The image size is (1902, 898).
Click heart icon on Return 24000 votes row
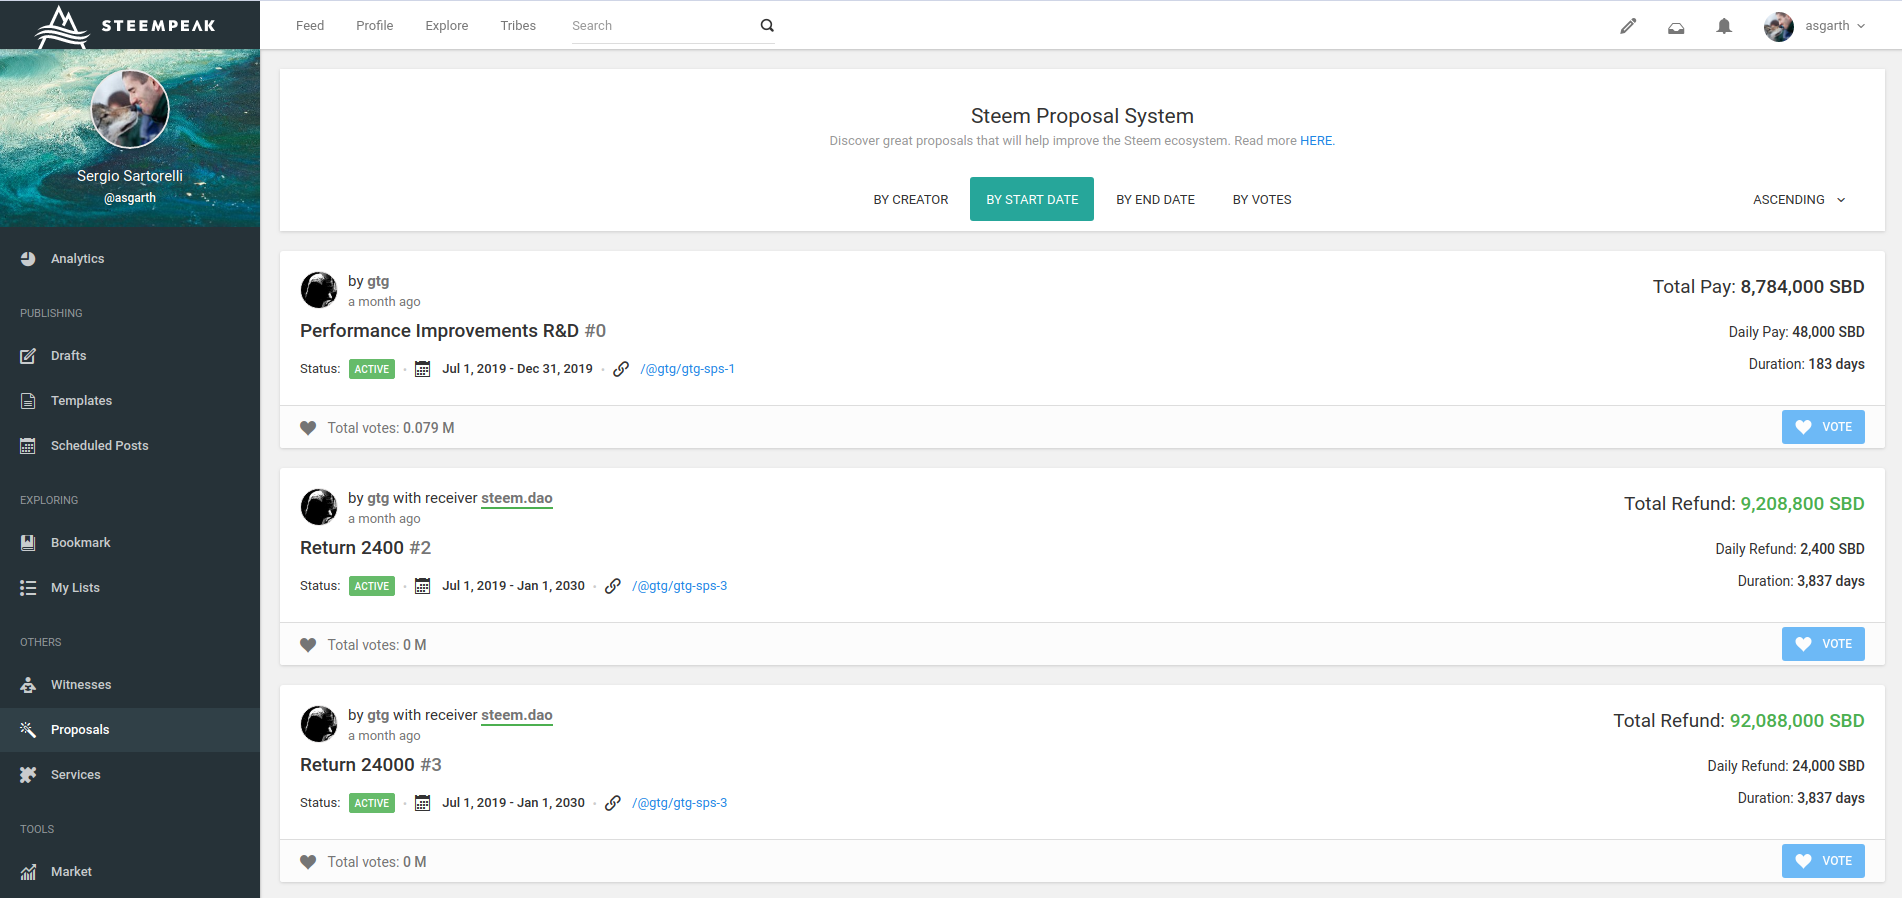(308, 862)
